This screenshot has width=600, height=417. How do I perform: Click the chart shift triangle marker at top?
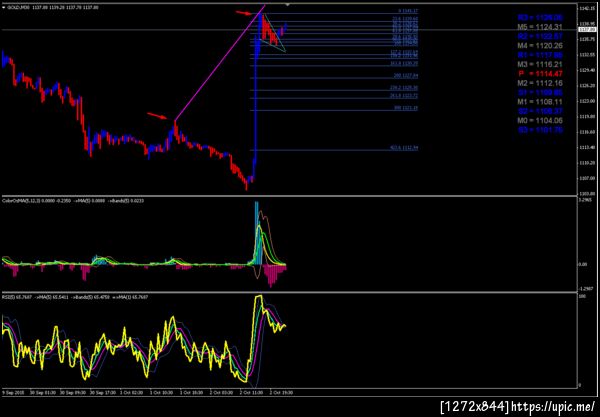point(287,5)
